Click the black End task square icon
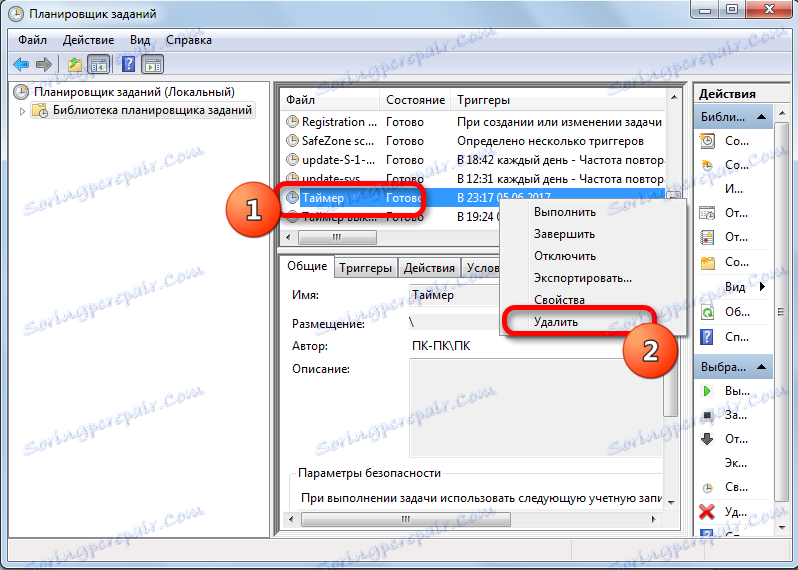The width and height of the screenshot is (798, 570). click(707, 415)
